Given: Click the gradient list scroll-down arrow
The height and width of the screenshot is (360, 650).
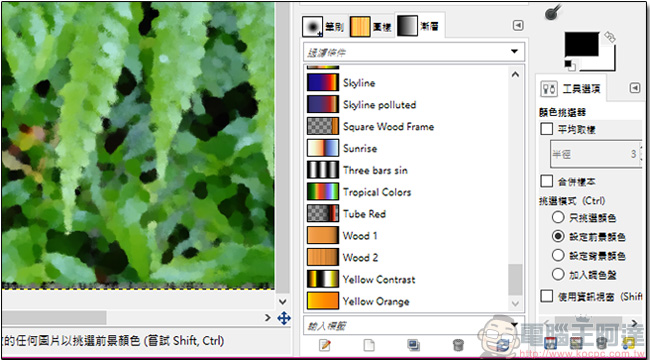Looking at the screenshot, I should [x=515, y=304].
